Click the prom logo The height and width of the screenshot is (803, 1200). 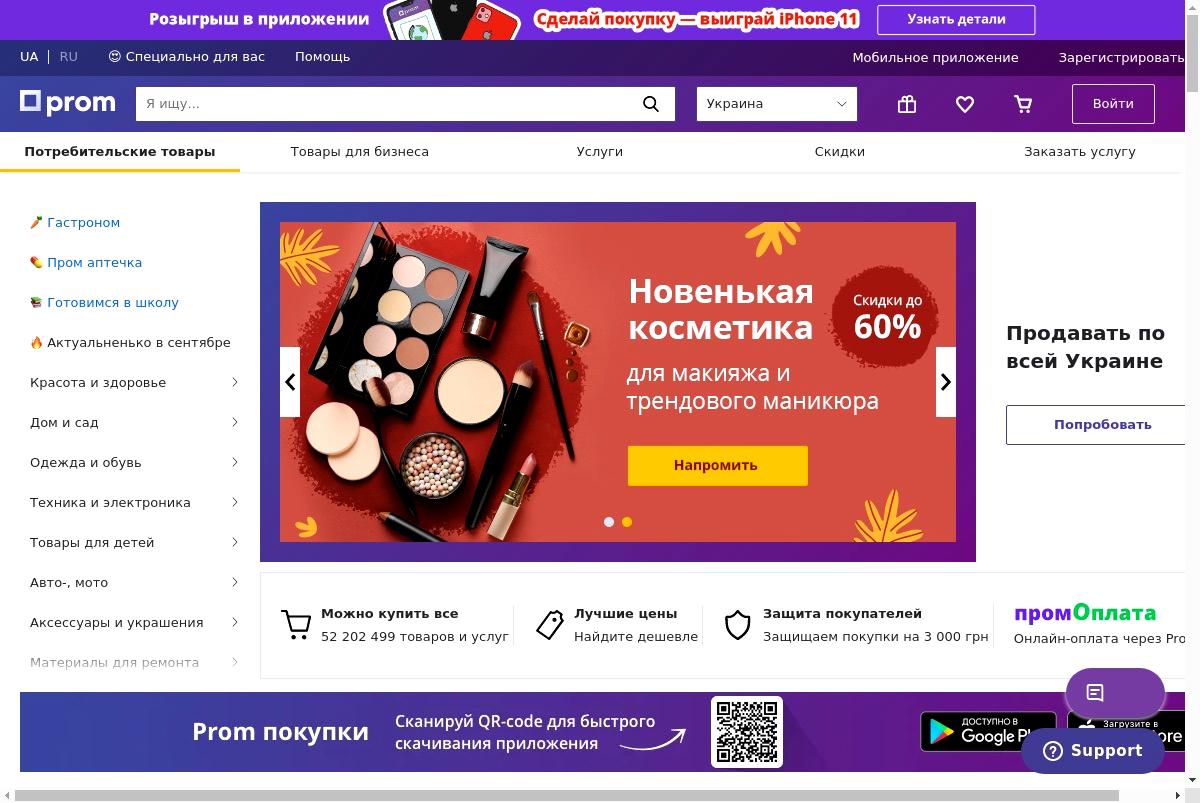pos(68,103)
